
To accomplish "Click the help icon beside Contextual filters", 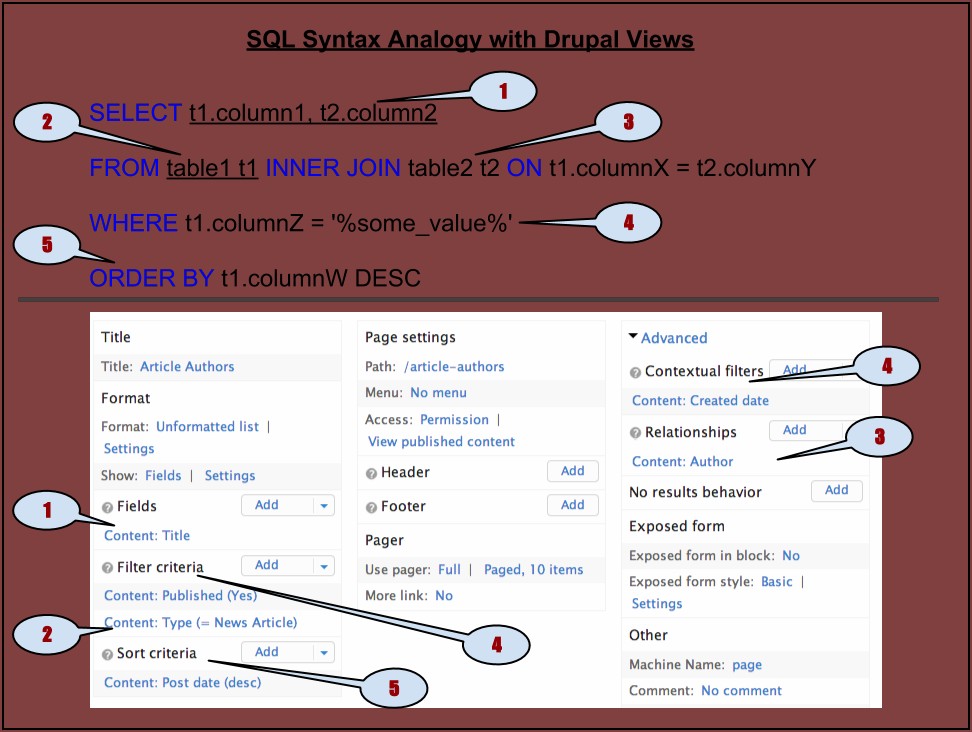I will click(635, 372).
